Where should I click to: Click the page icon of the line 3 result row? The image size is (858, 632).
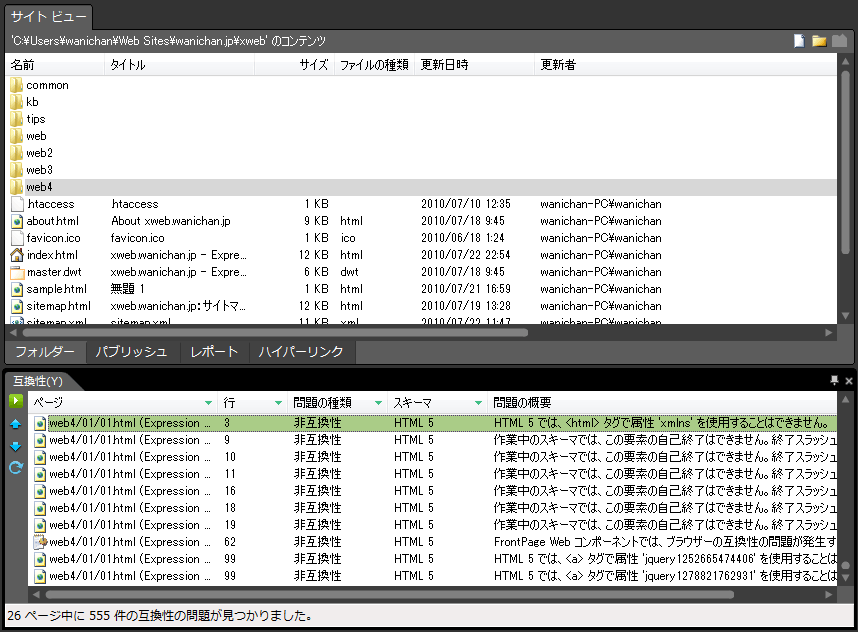[x=40, y=423]
